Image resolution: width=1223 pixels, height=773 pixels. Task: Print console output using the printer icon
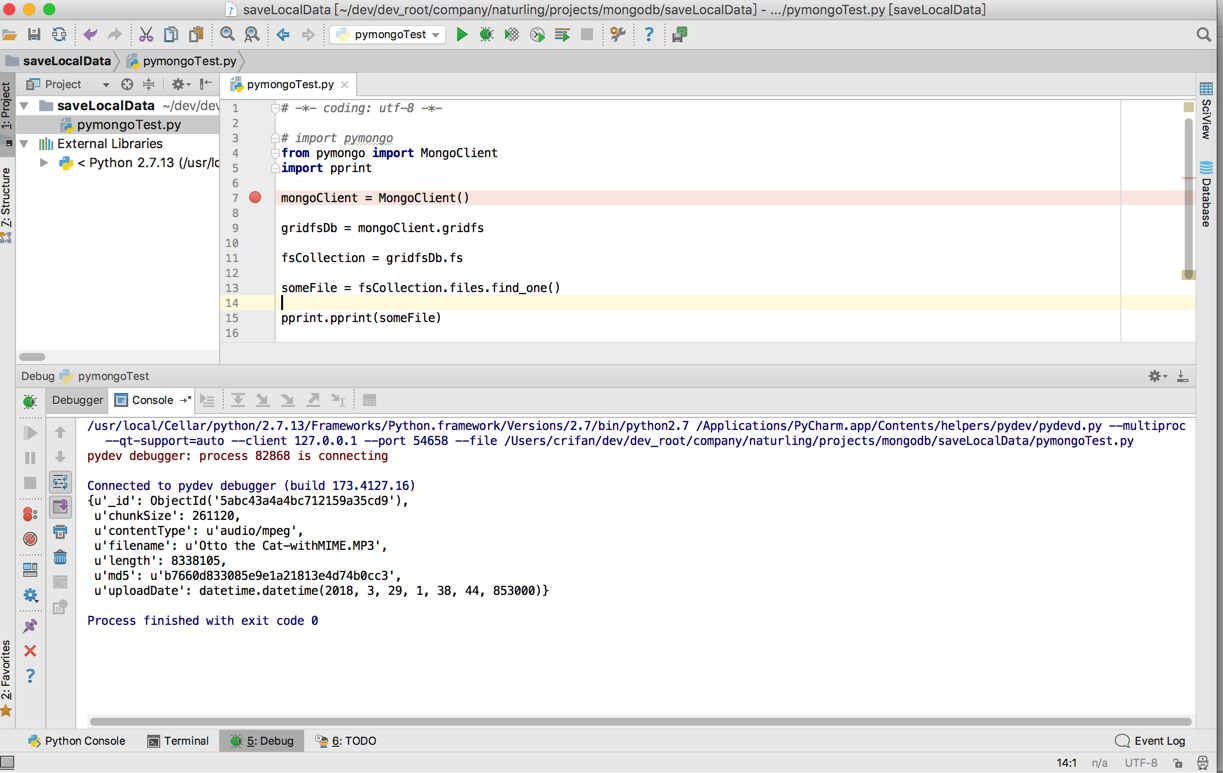pos(60,532)
